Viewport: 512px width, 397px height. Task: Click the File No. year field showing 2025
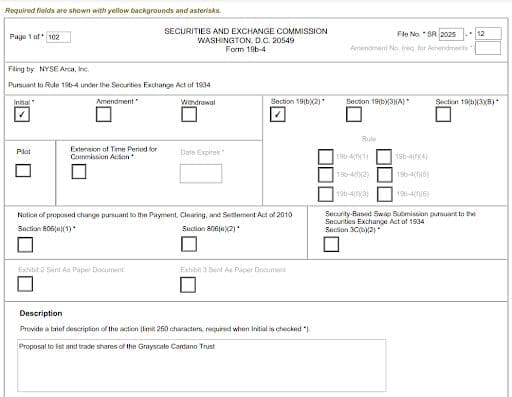click(451, 34)
